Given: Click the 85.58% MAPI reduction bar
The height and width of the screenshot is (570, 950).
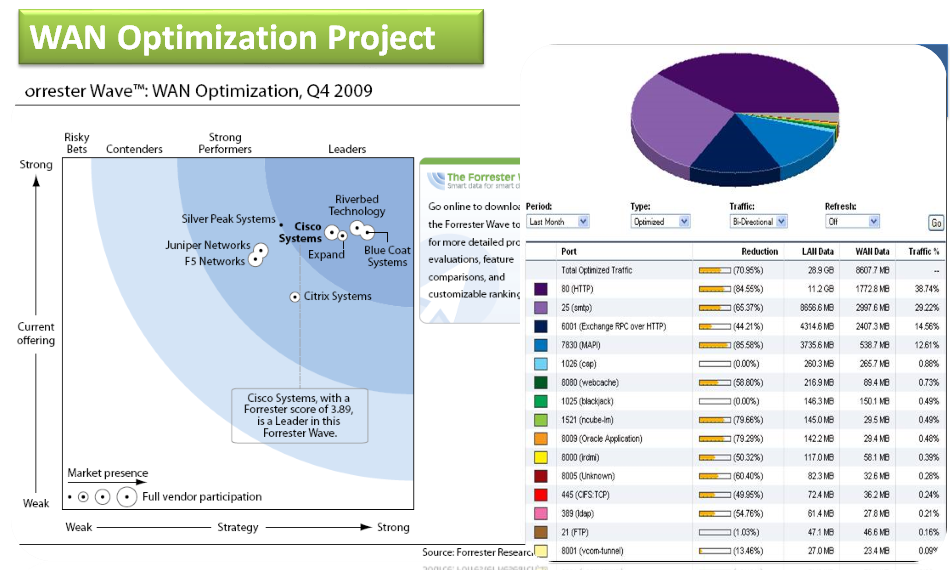Looking at the screenshot, I should [x=714, y=345].
